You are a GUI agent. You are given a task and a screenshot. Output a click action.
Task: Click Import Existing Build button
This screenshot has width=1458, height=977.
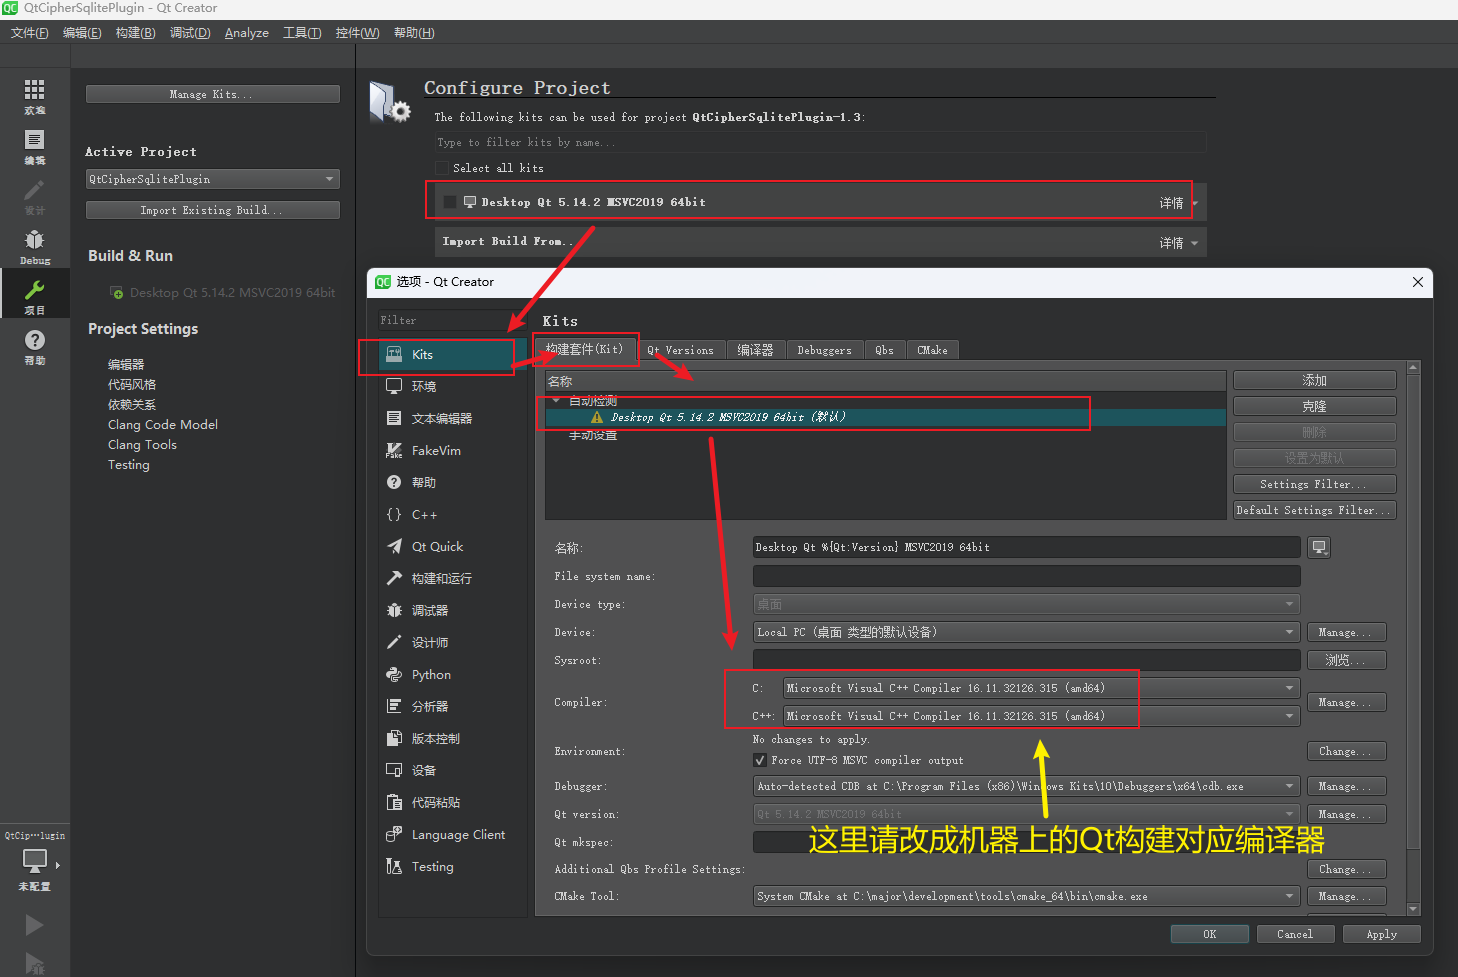pos(213,210)
